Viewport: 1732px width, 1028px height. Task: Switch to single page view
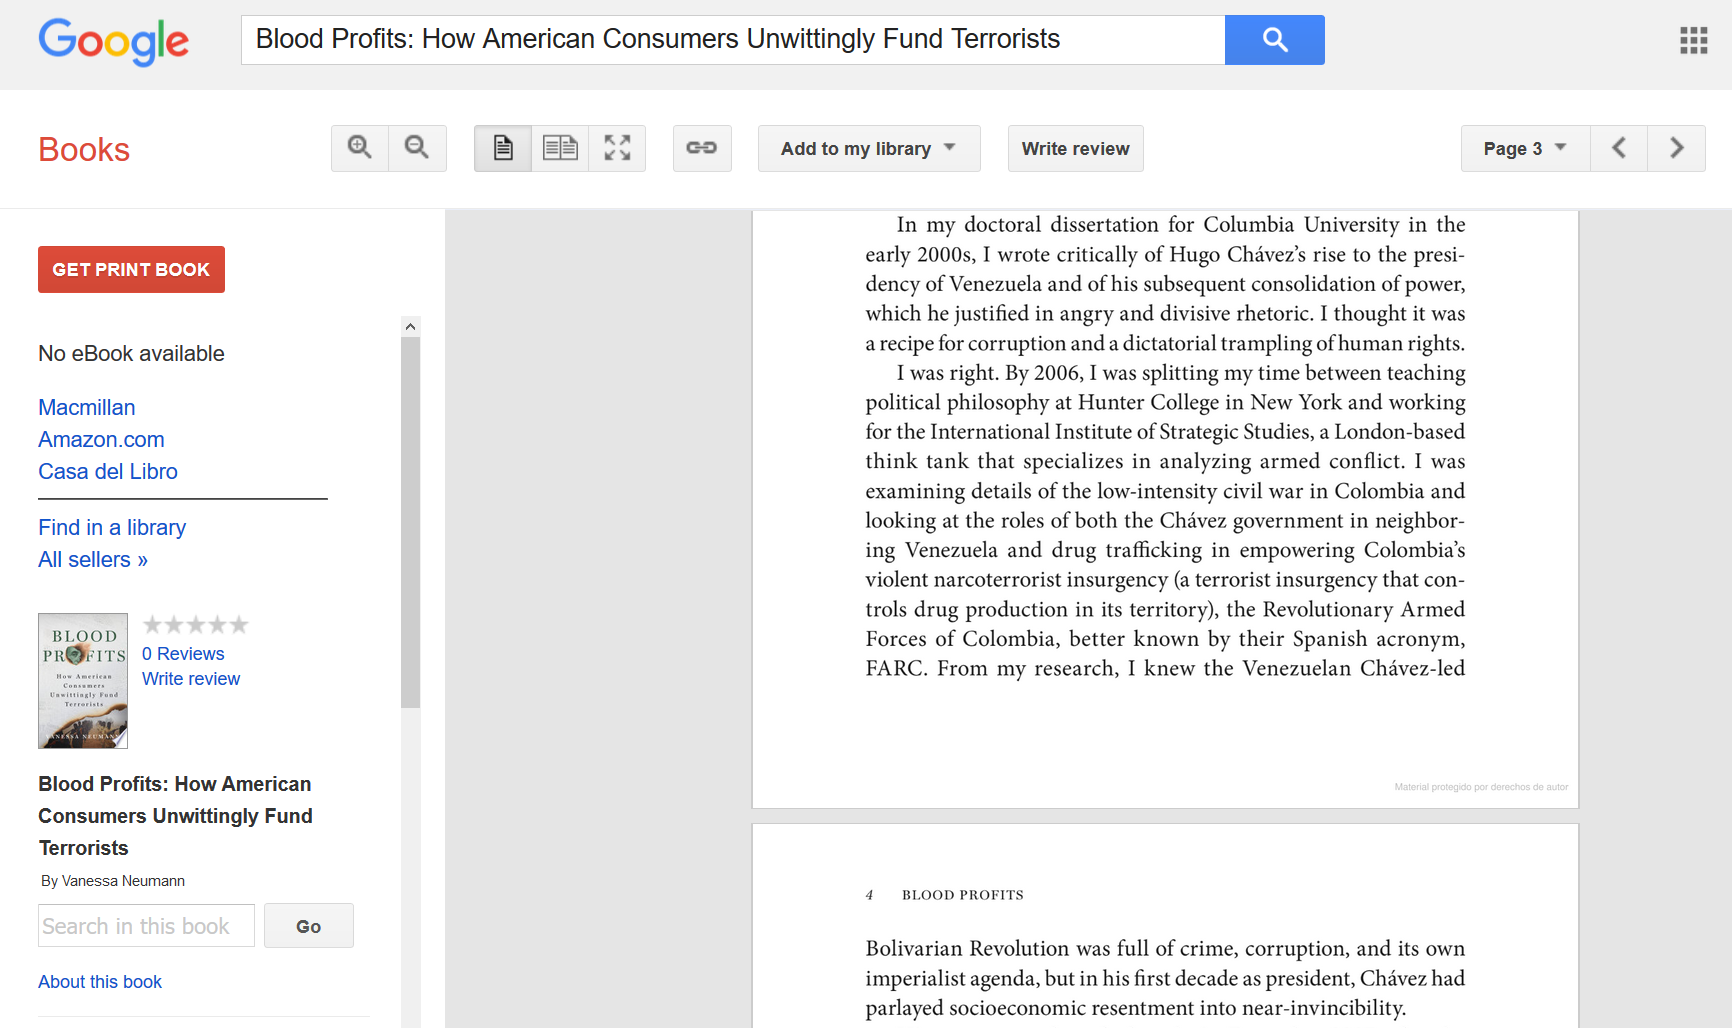tap(503, 148)
